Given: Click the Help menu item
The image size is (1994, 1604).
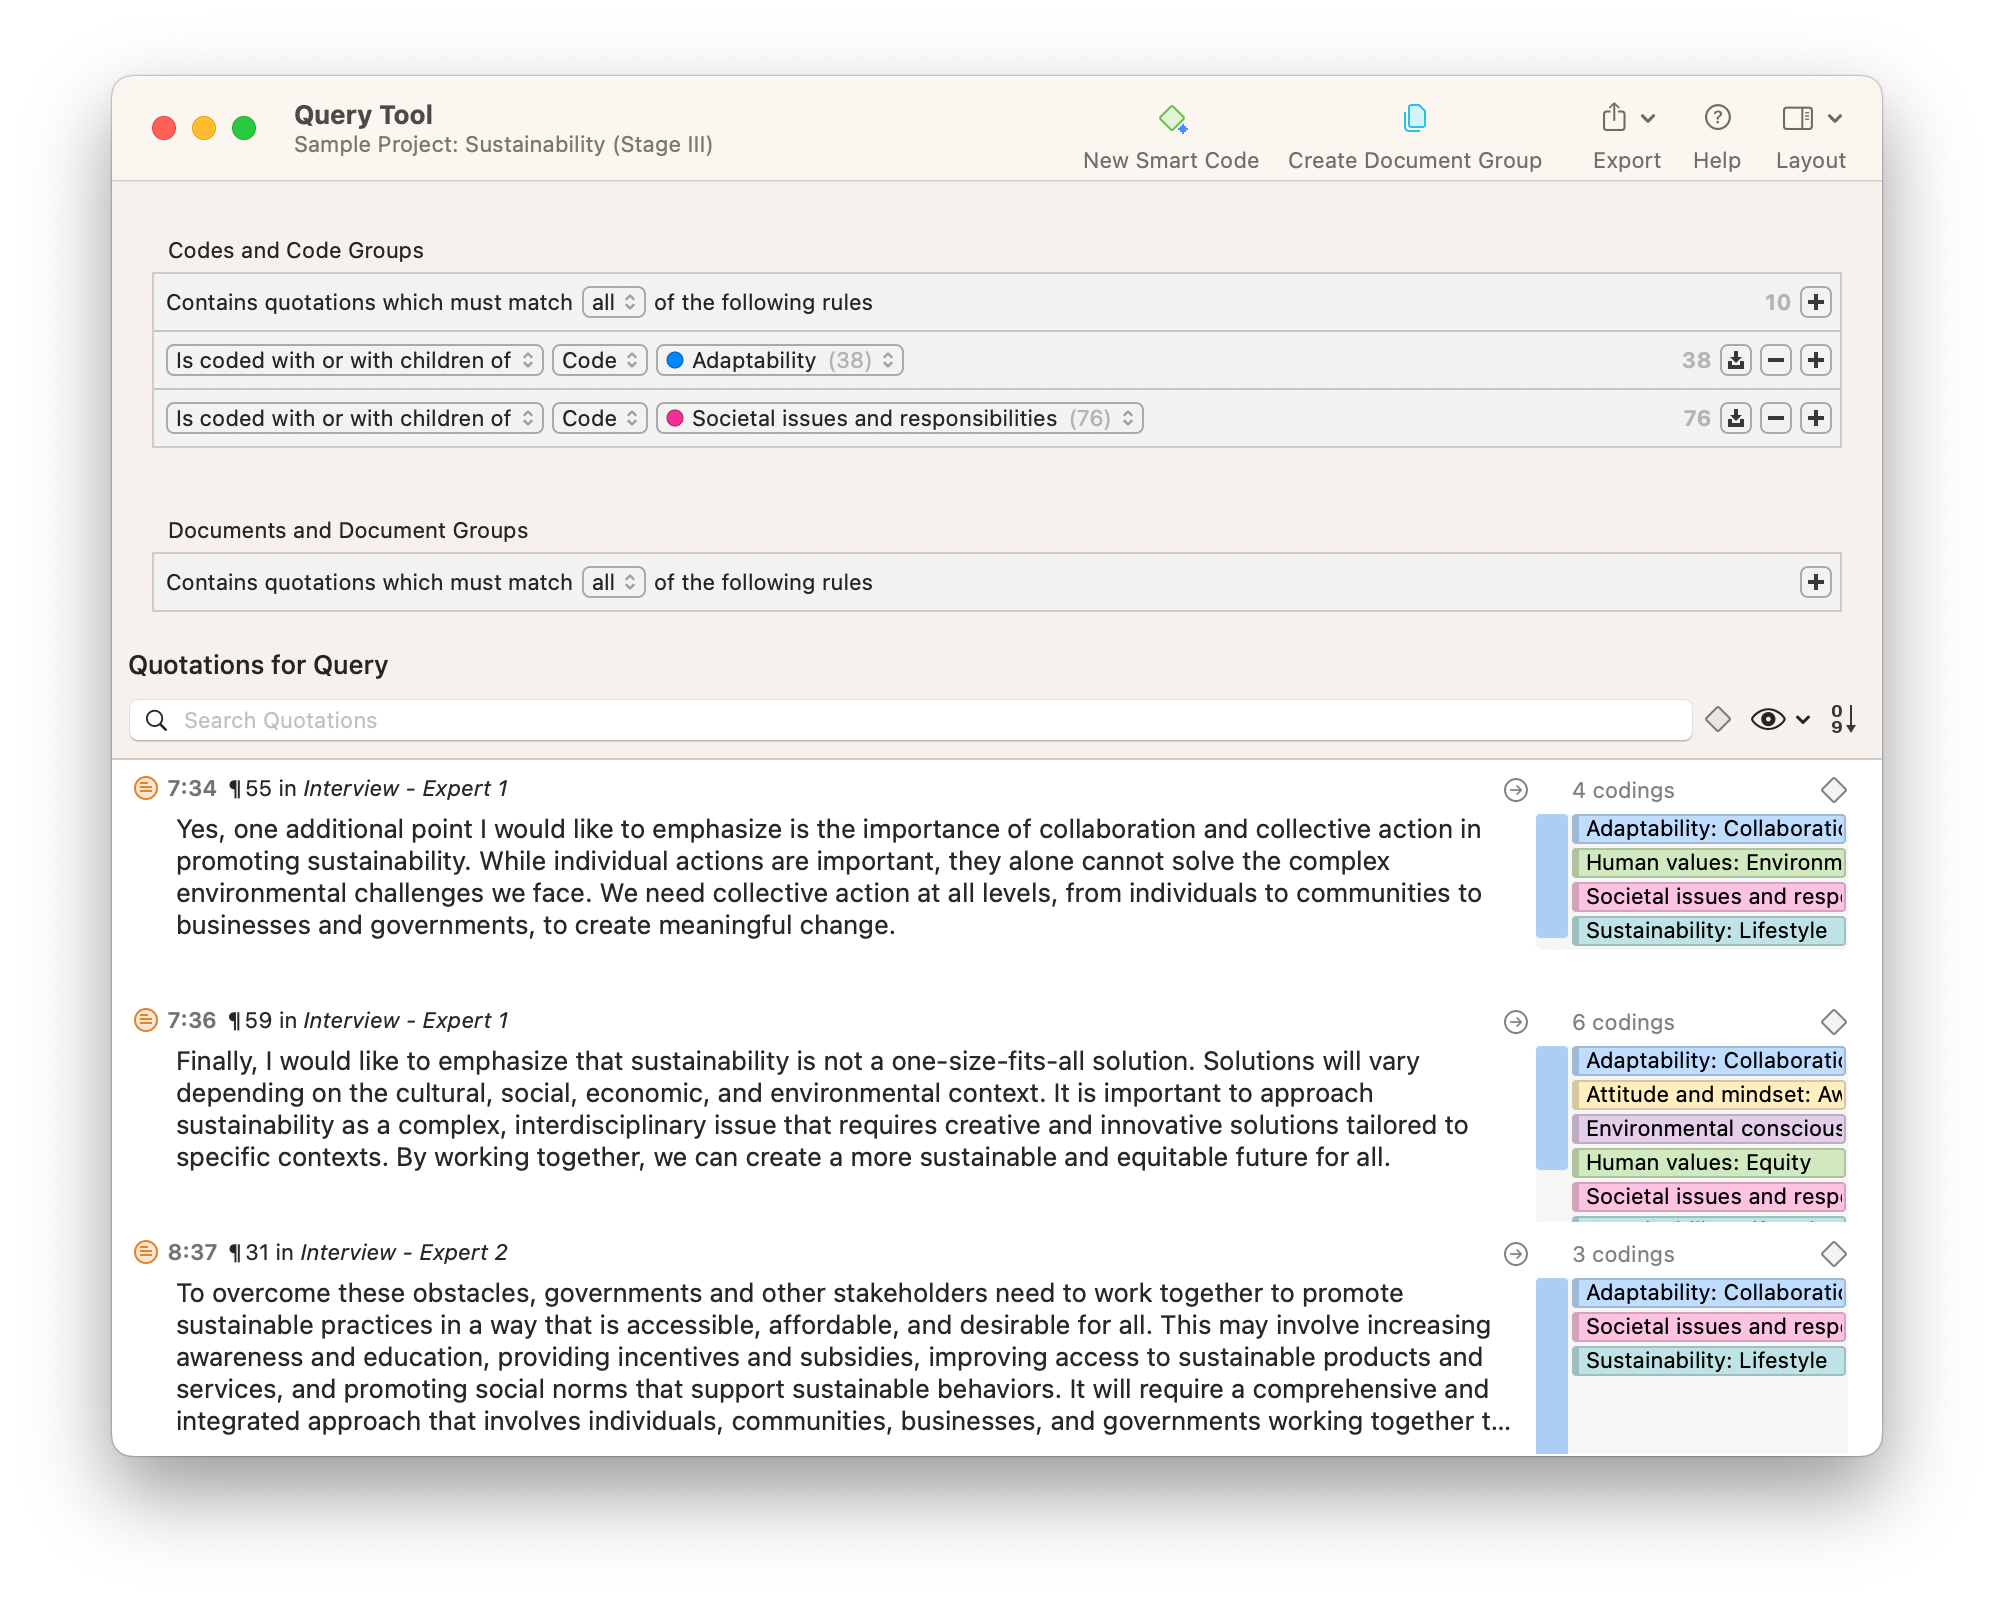Looking at the screenshot, I should pos(1716,137).
